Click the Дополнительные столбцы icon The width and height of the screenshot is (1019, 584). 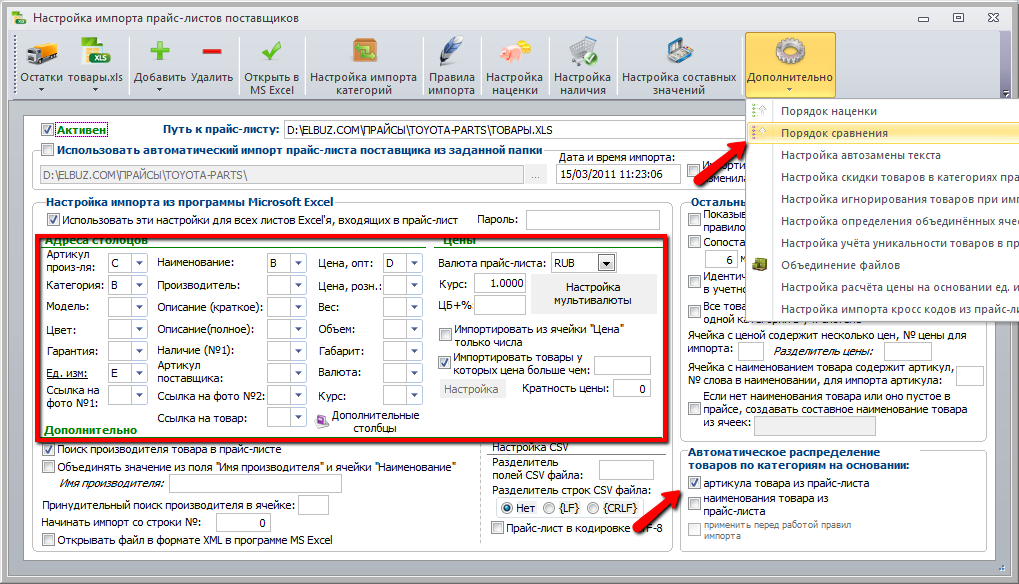coord(322,422)
